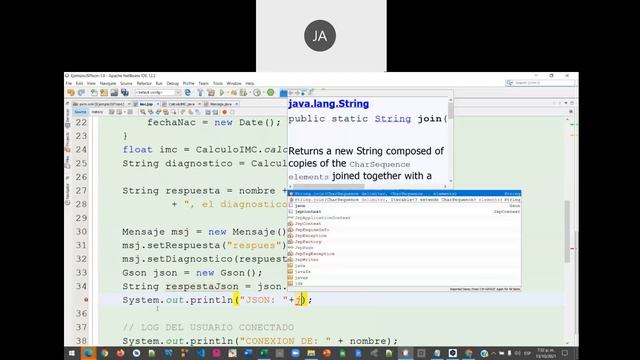This screenshot has width=640, height=360.
Task: Open Firefox from the taskbar
Action: click(120, 353)
